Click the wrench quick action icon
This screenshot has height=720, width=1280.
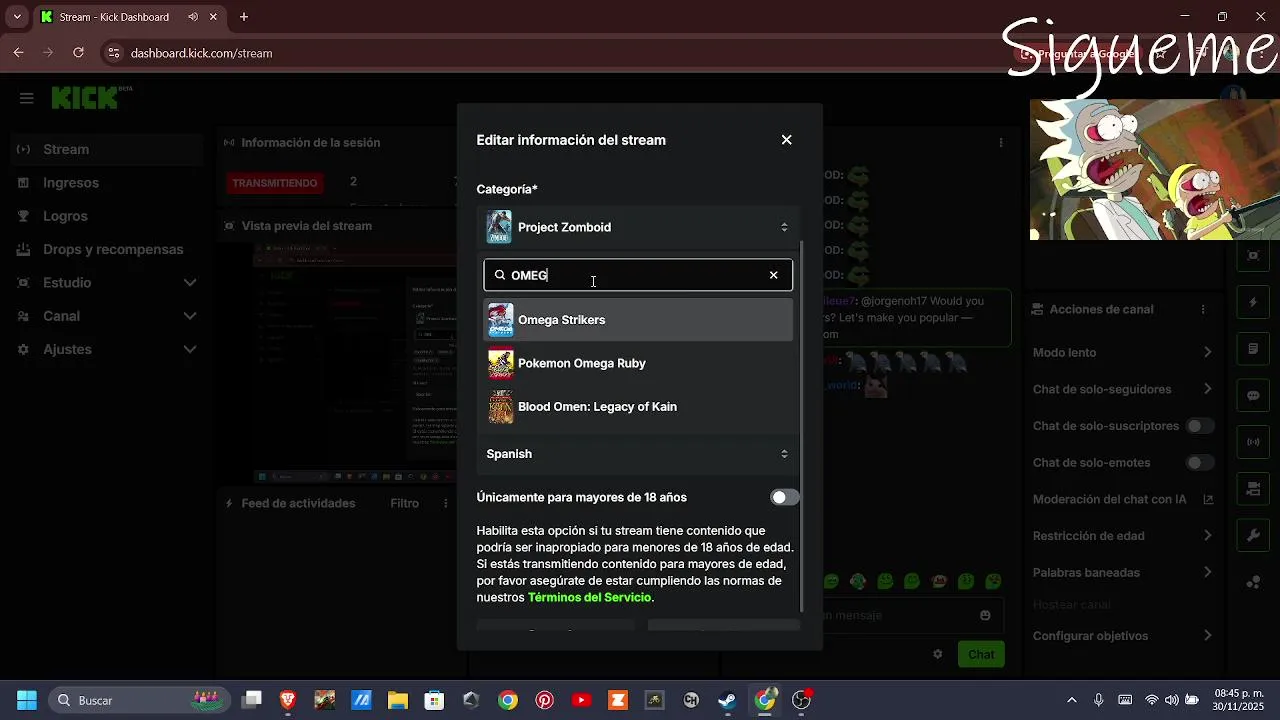[1253, 535]
